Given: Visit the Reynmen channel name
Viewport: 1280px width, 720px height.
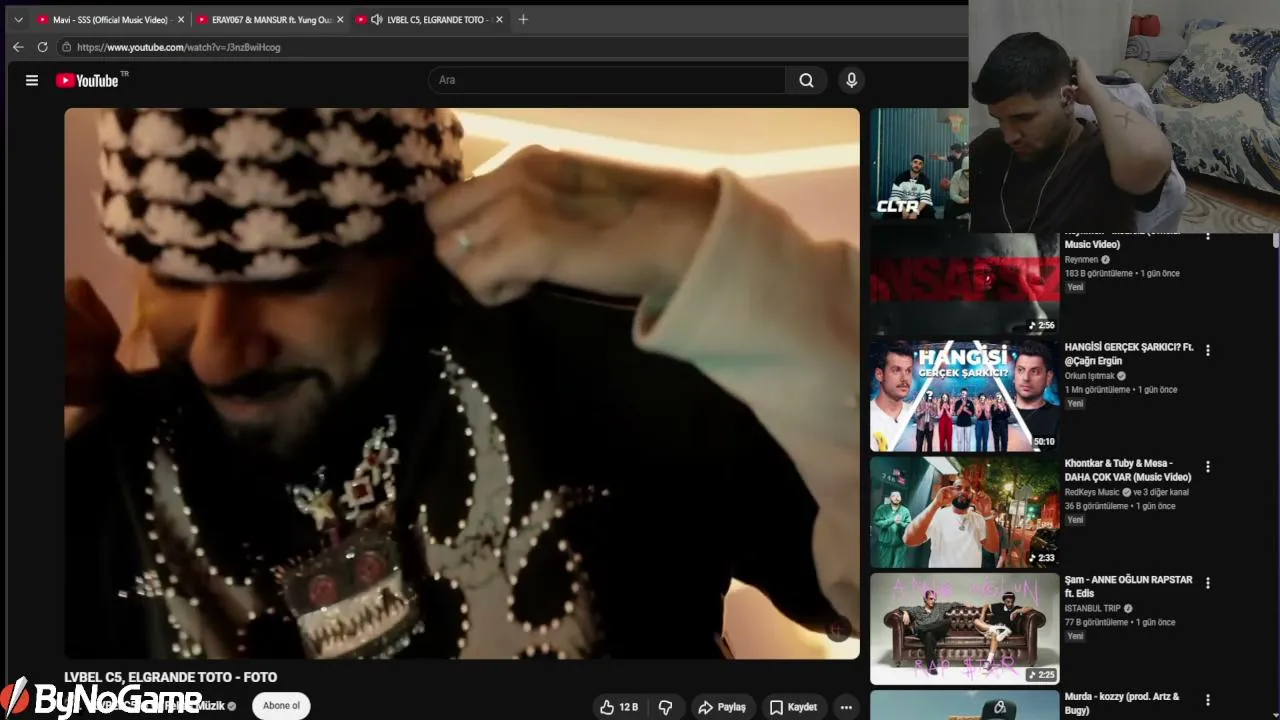Looking at the screenshot, I should [1081, 260].
